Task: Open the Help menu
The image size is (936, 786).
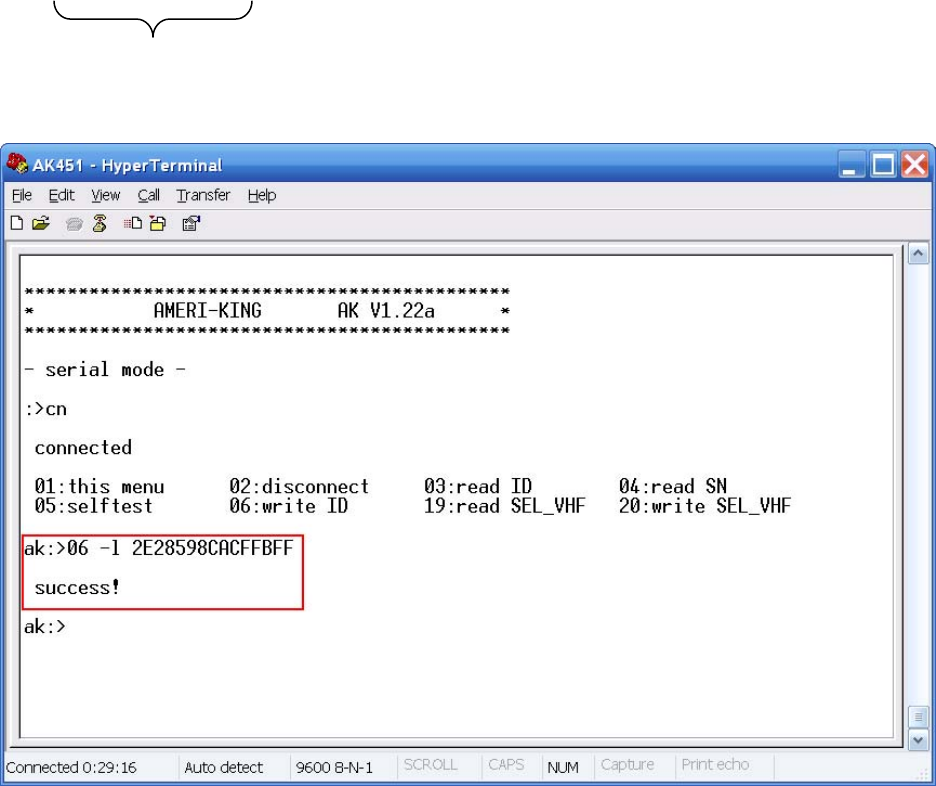Action: tap(262, 196)
